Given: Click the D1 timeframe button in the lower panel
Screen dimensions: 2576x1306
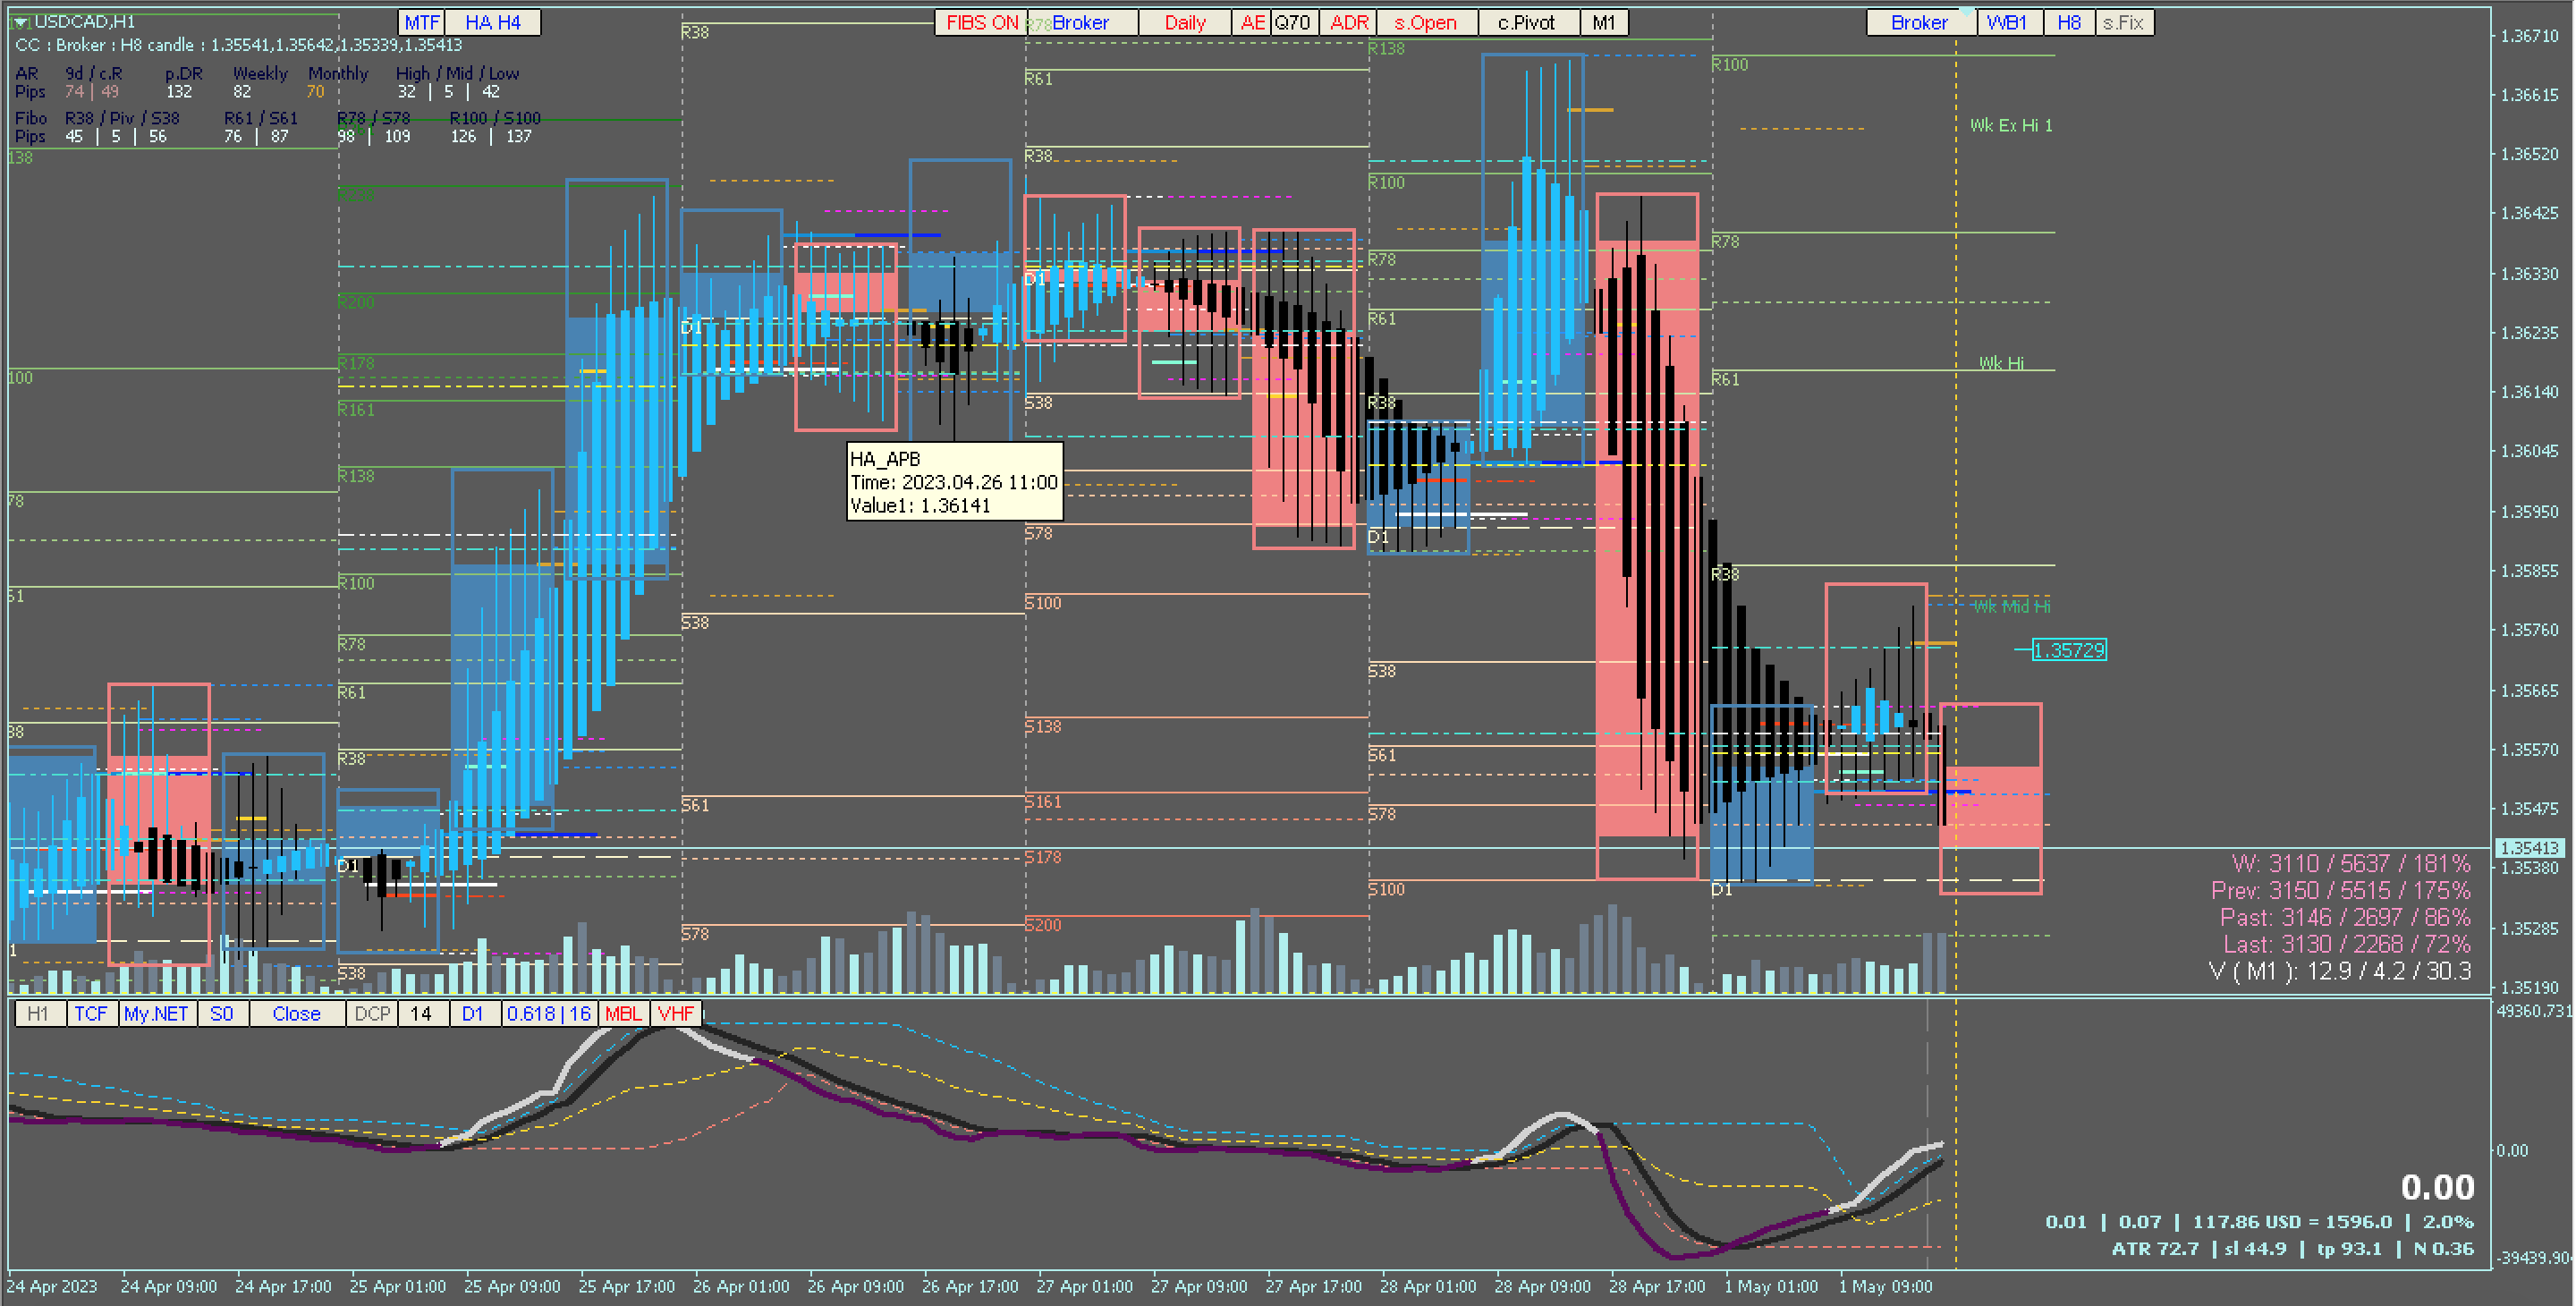Looking at the screenshot, I should [472, 1013].
